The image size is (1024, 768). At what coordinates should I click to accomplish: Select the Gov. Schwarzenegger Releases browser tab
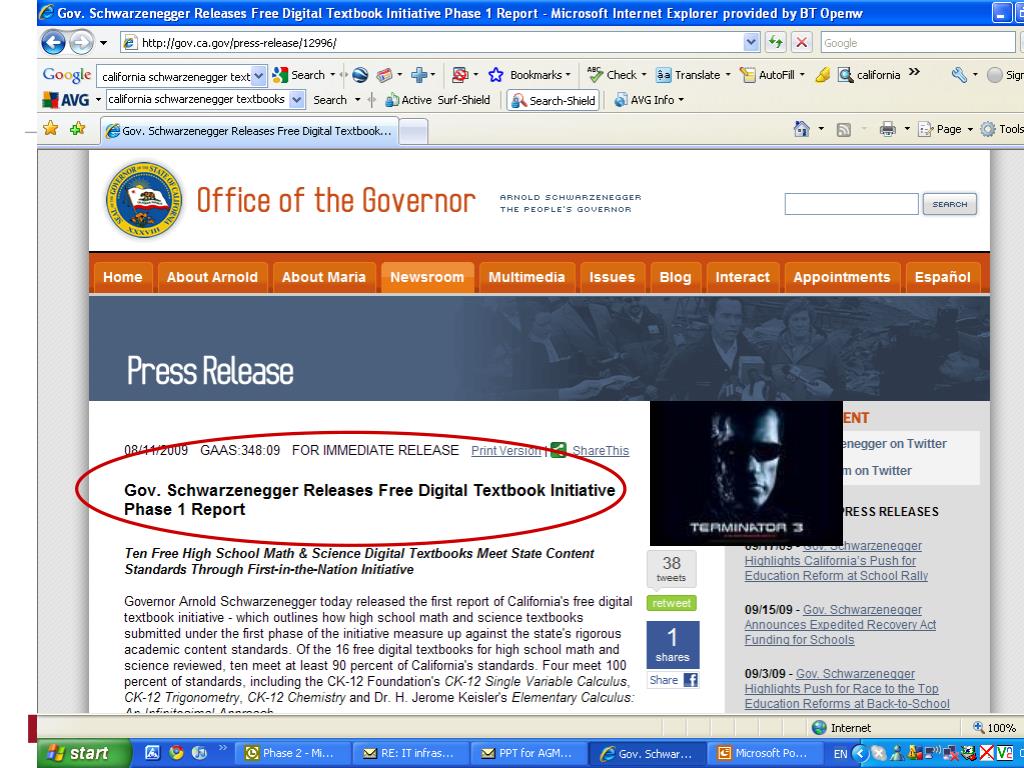(x=249, y=131)
